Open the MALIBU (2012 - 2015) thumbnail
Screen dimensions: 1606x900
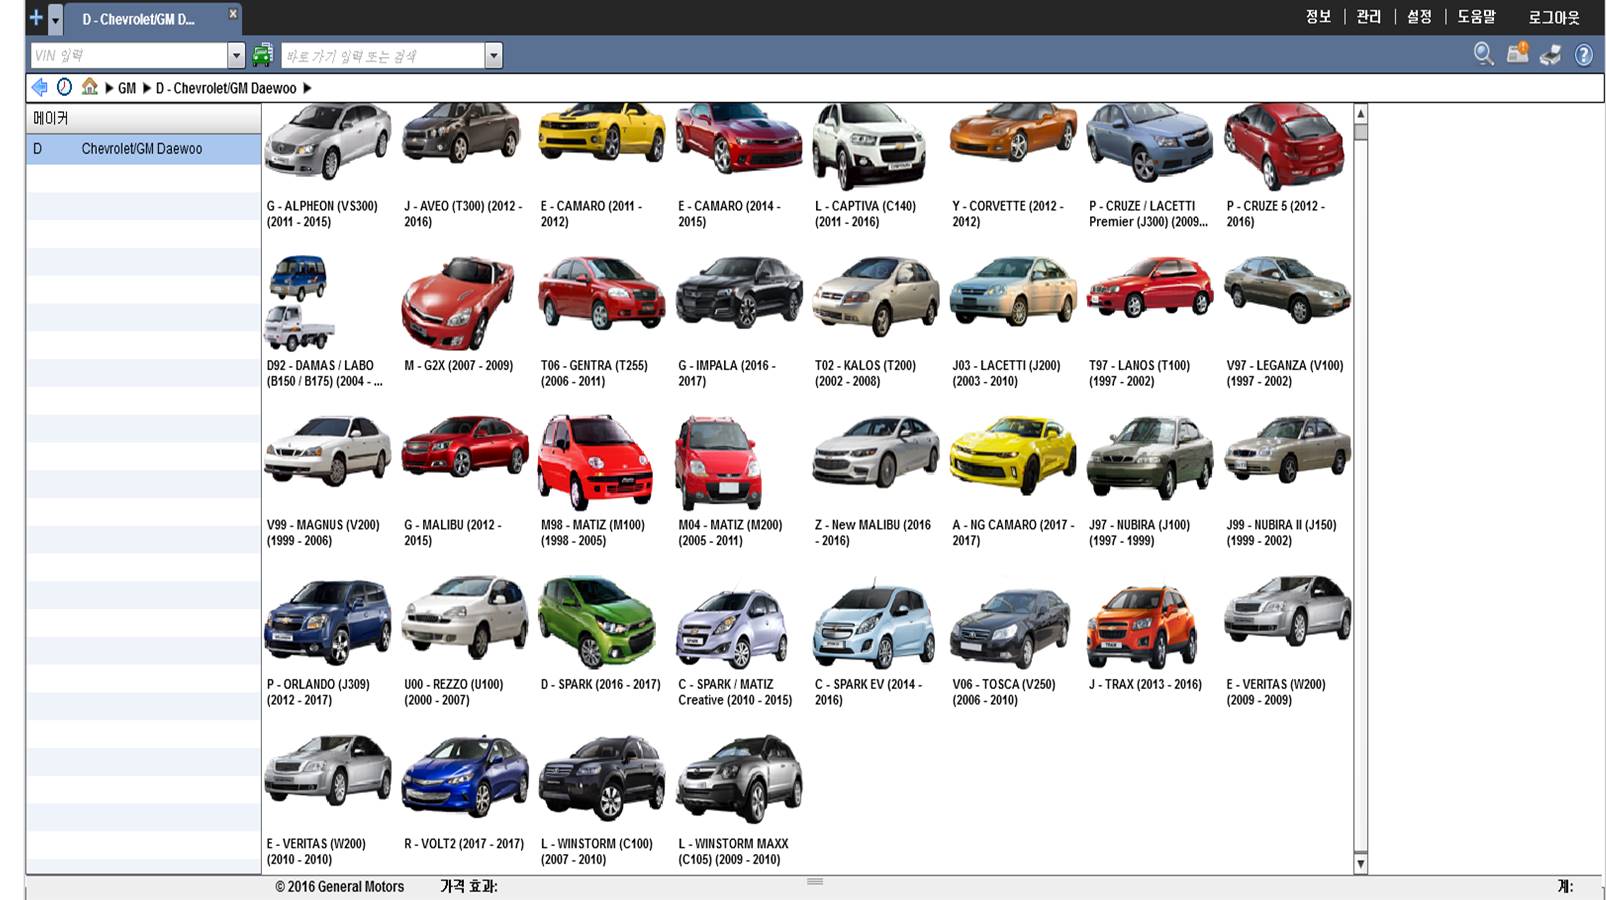point(465,447)
